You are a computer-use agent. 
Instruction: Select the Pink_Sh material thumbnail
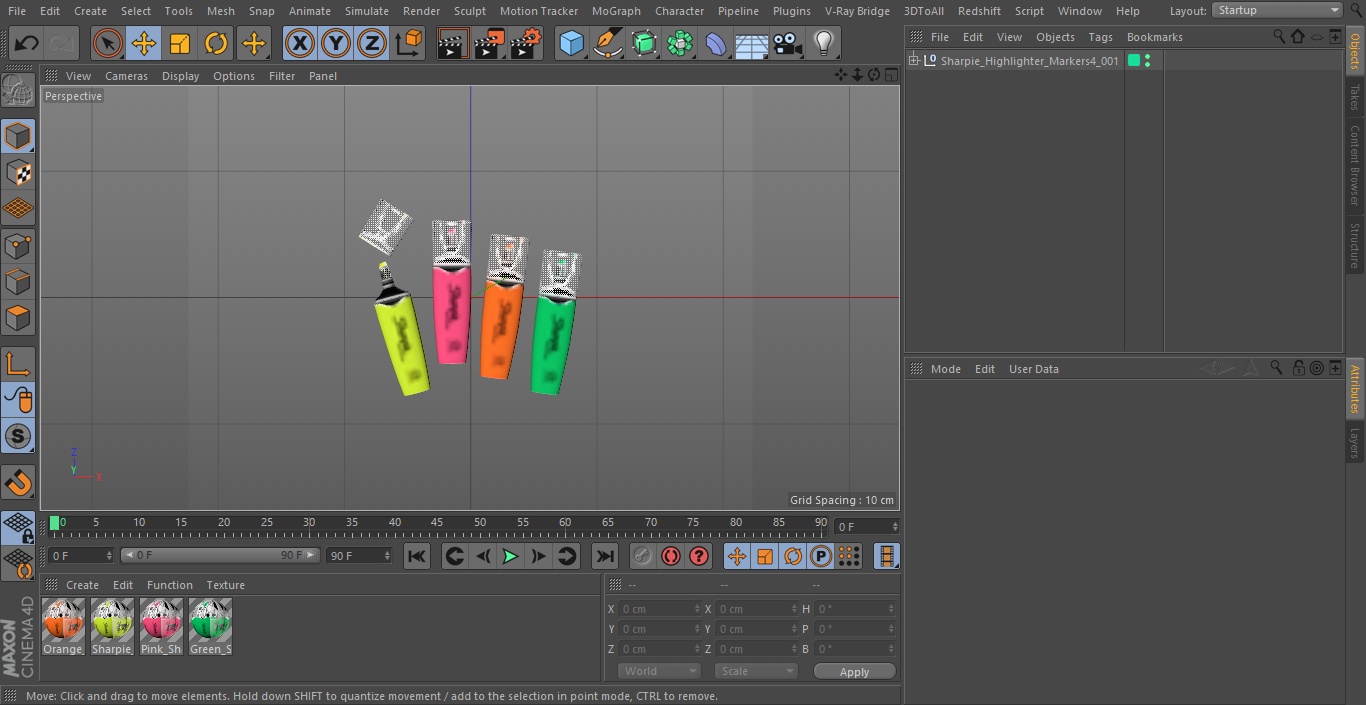pos(161,627)
